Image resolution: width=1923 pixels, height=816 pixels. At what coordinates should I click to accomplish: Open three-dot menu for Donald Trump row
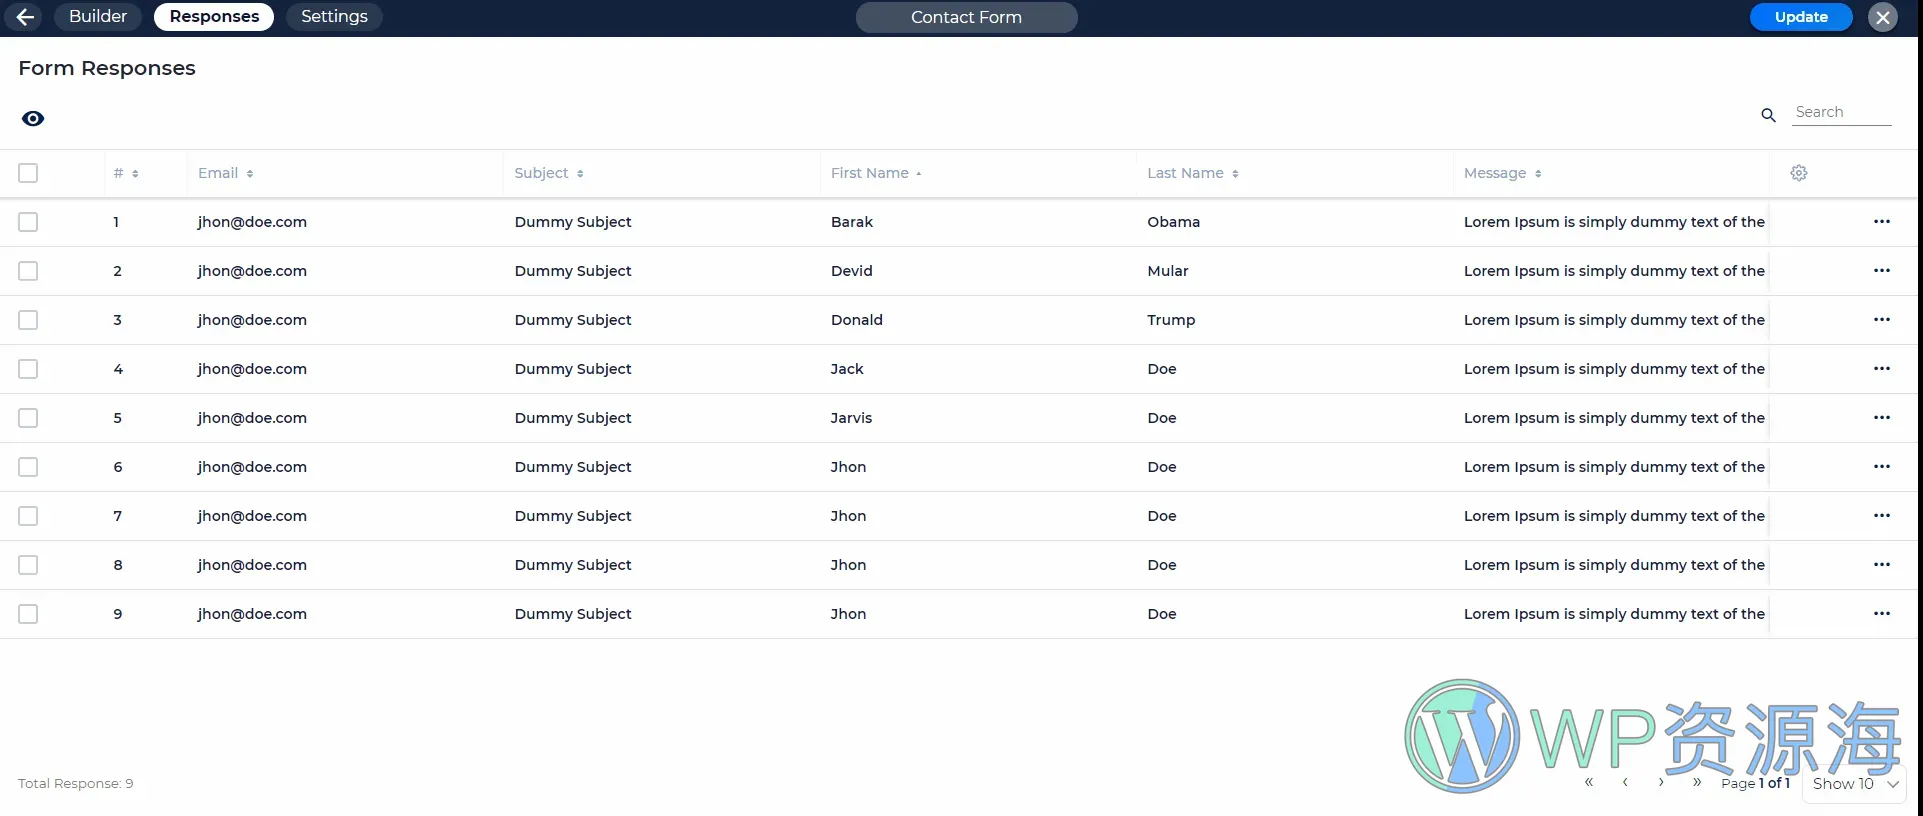point(1881,320)
